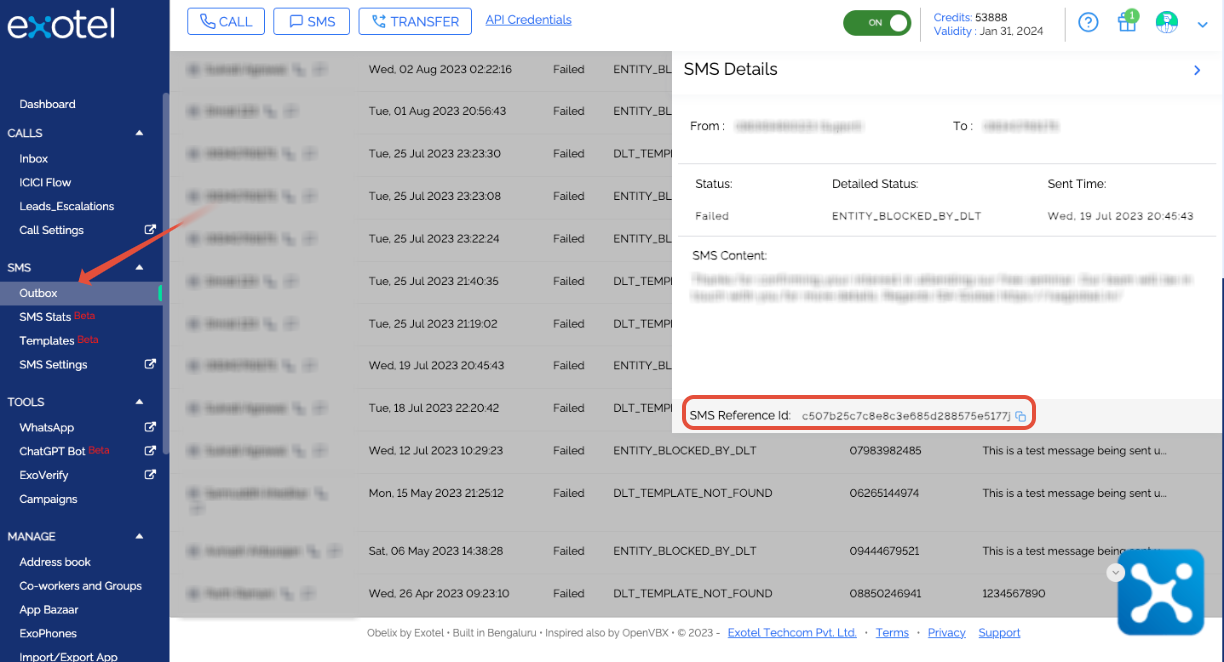1224x662 pixels.
Task: Open the user profile avatar
Action: [x=1166, y=22]
